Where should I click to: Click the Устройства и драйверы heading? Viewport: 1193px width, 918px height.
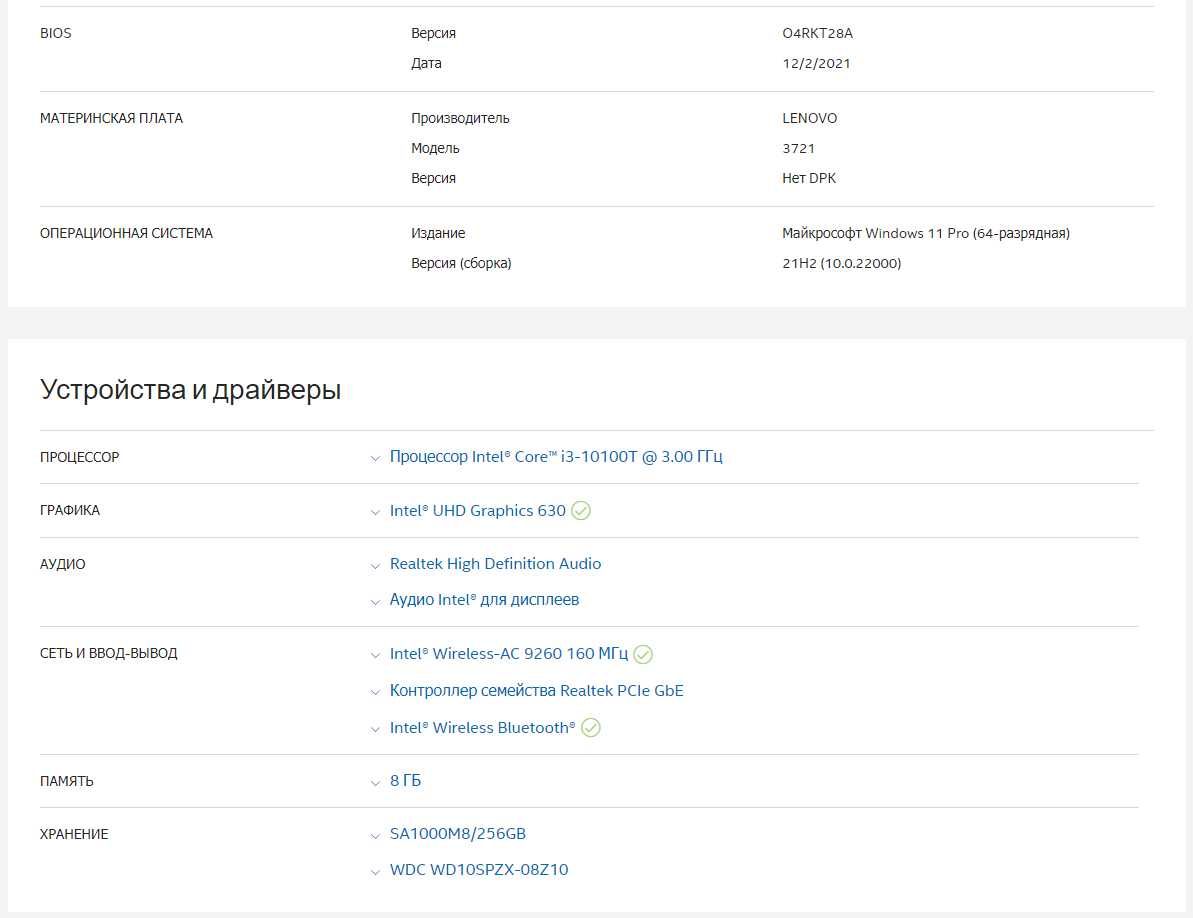point(190,389)
